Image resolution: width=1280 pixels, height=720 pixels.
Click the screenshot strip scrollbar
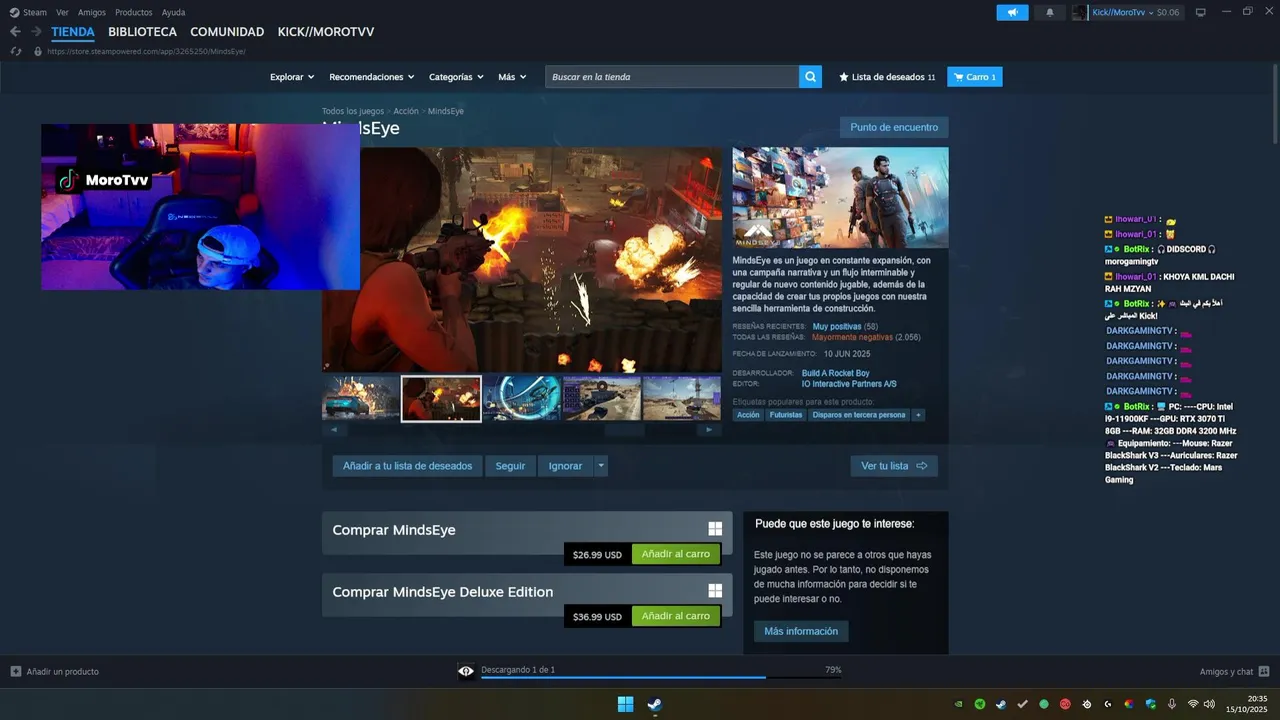click(x=624, y=430)
